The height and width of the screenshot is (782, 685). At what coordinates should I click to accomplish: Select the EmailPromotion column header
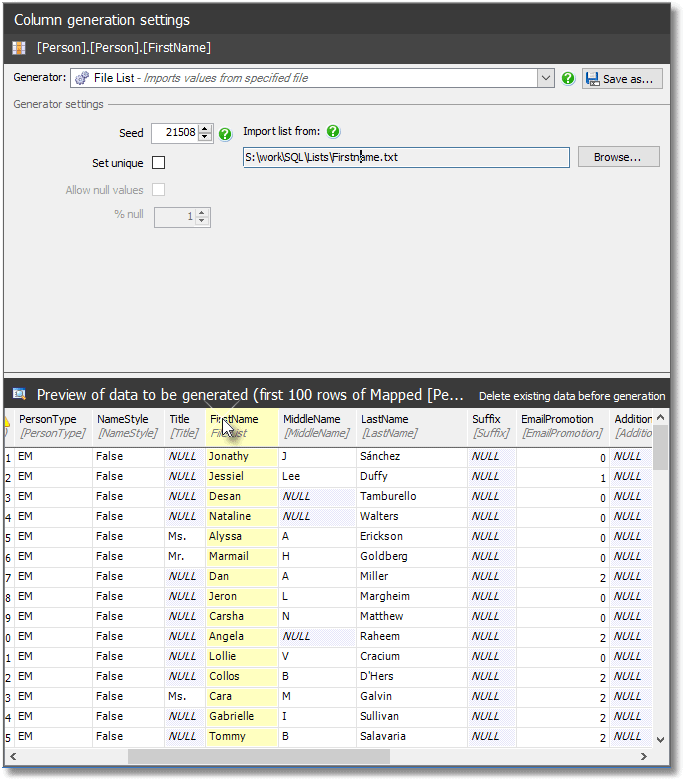562,426
